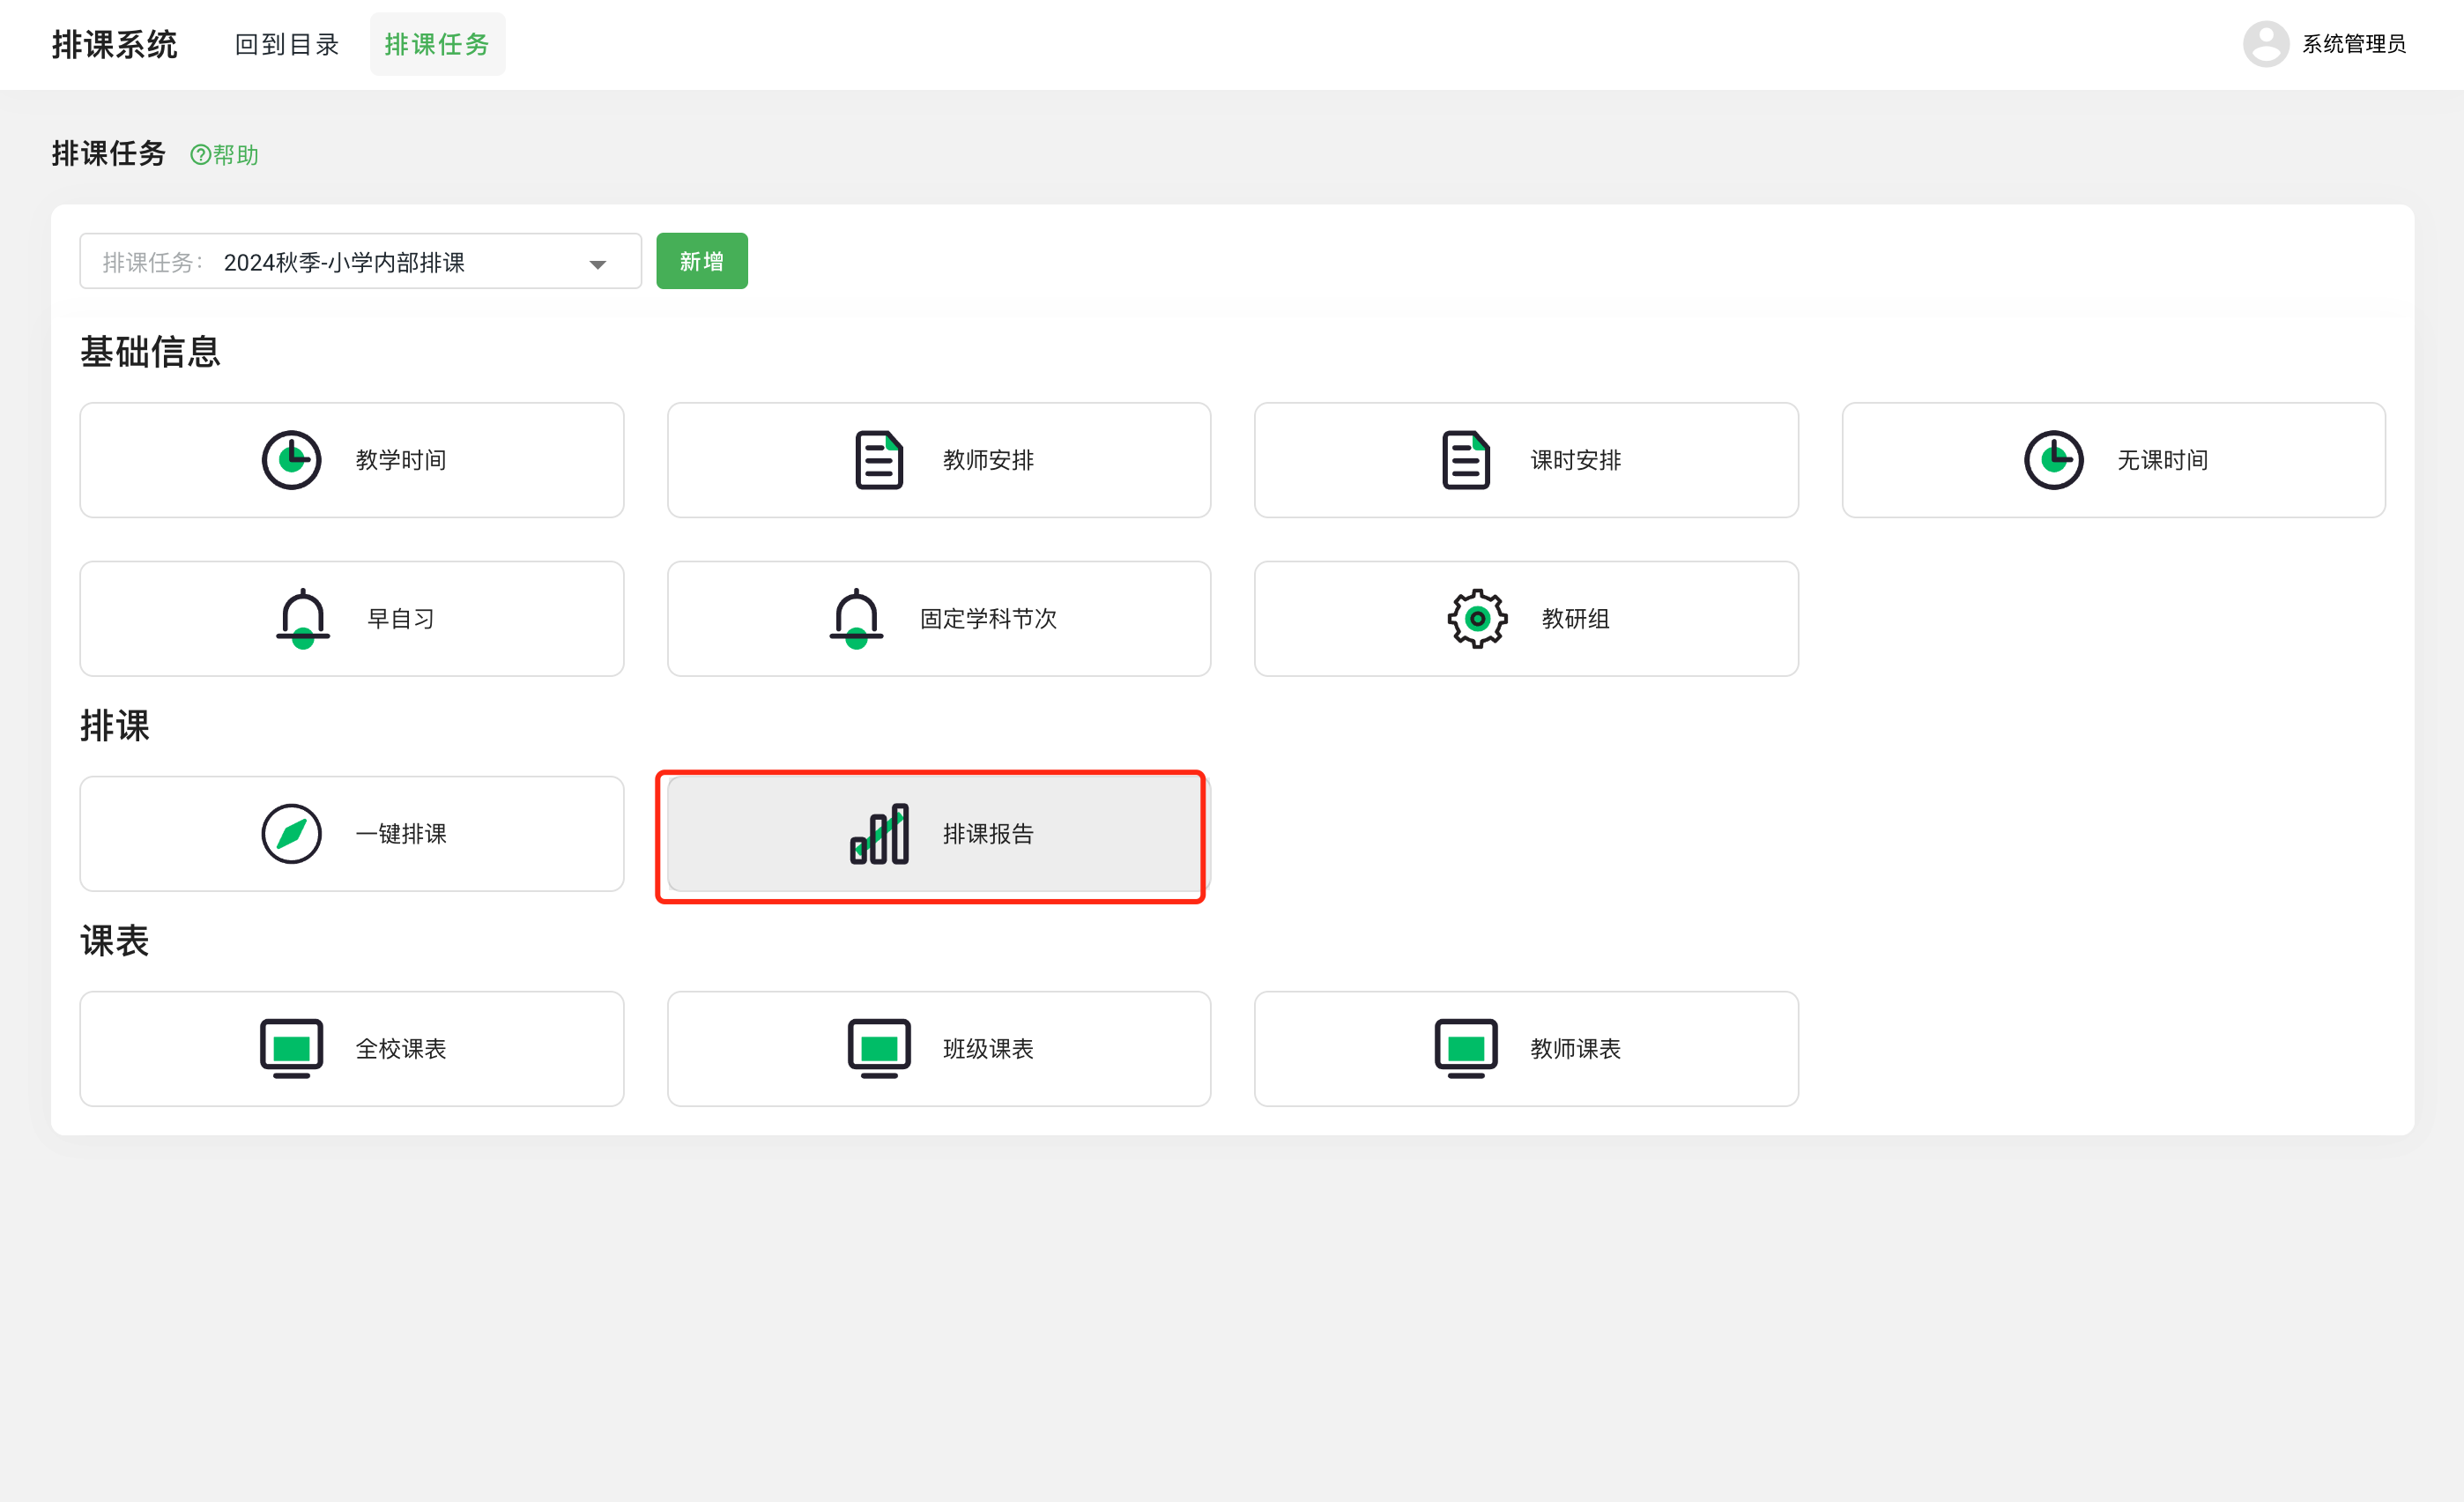
Task: Click the 排课系统 logo title
Action: tap(114, 44)
